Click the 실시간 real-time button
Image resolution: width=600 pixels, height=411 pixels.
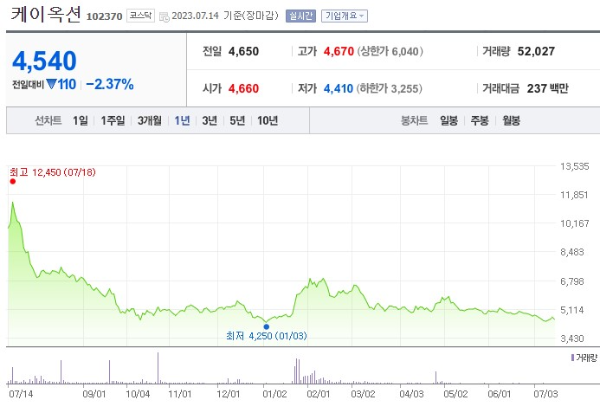click(x=300, y=16)
